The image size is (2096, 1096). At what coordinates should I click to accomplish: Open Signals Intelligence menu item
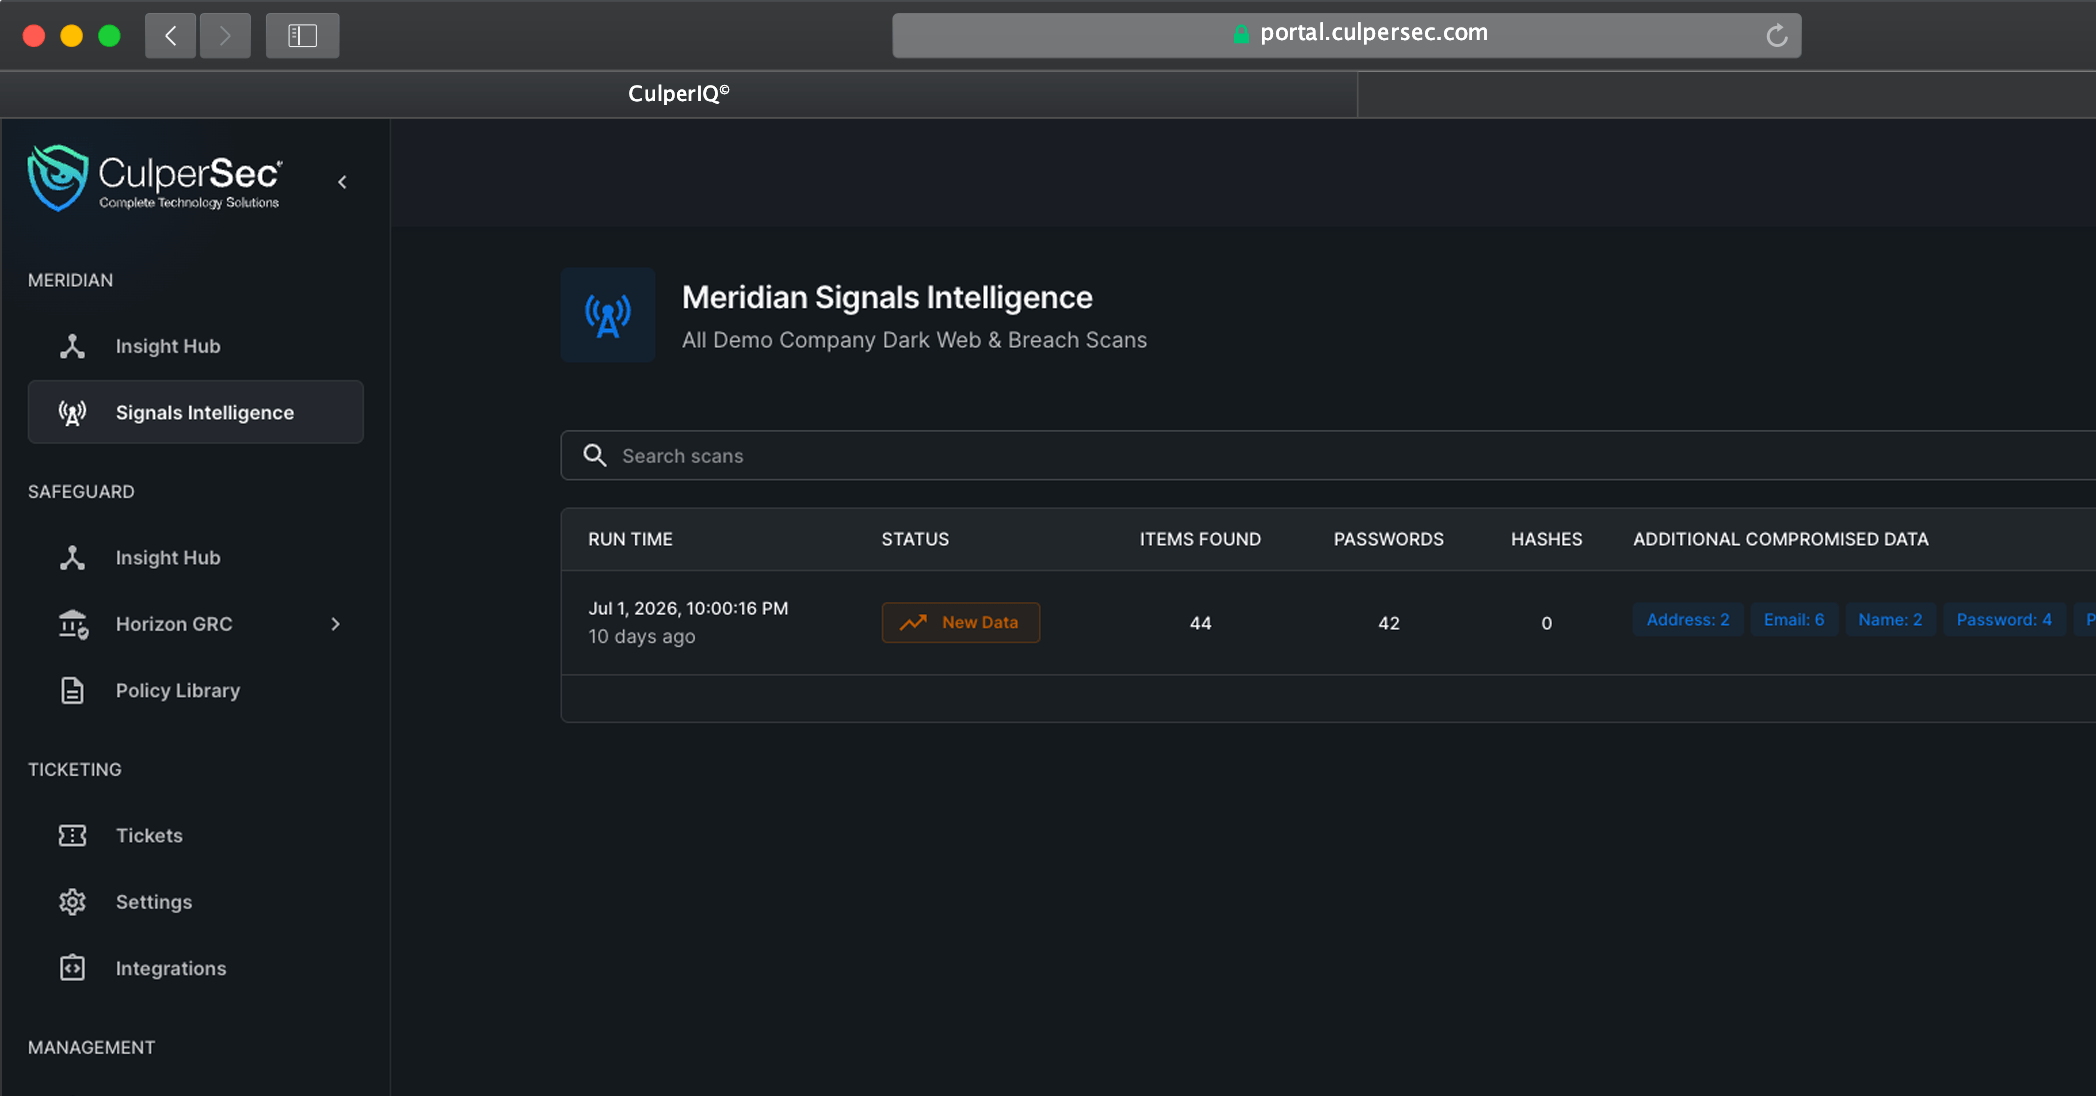(x=196, y=412)
